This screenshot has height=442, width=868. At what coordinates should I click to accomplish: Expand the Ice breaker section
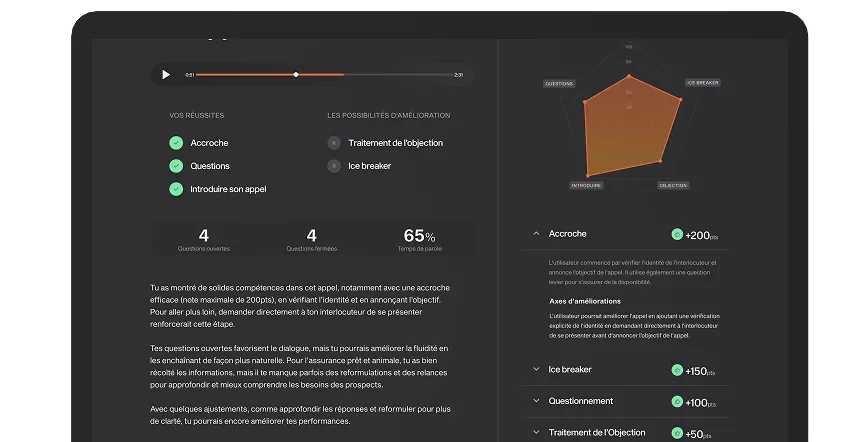tap(536, 370)
